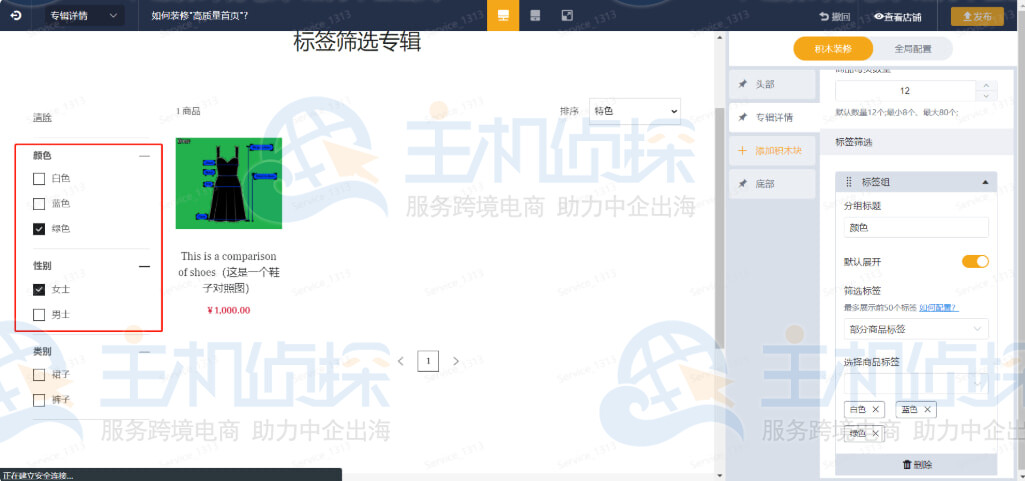Collapse the 标签组 panel triangle

point(985,182)
